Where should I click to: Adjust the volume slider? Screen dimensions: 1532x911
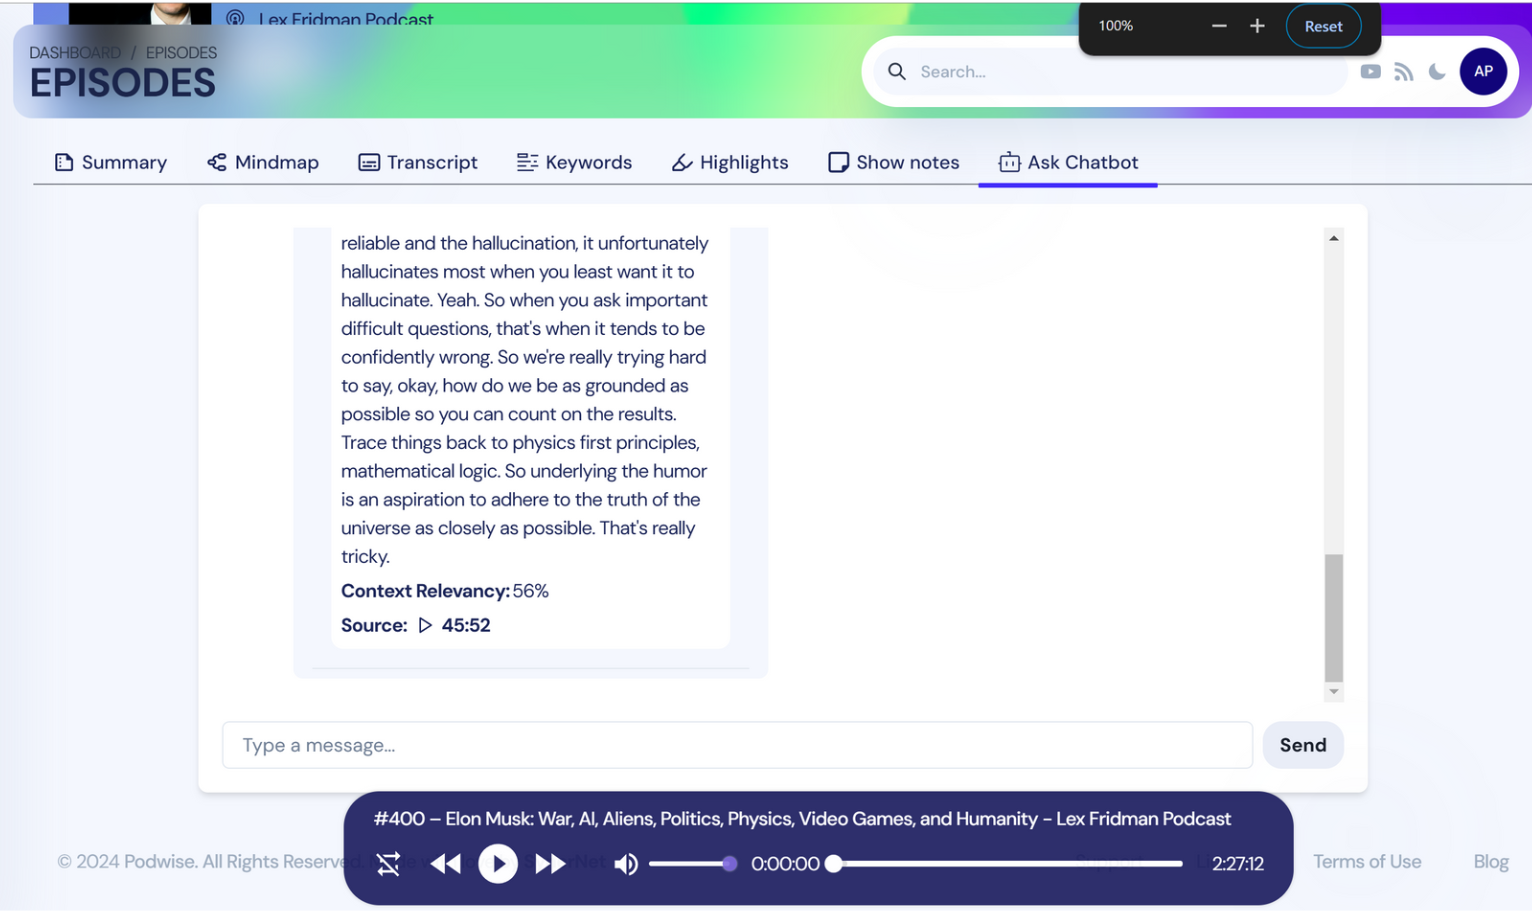pyautogui.click(x=693, y=863)
